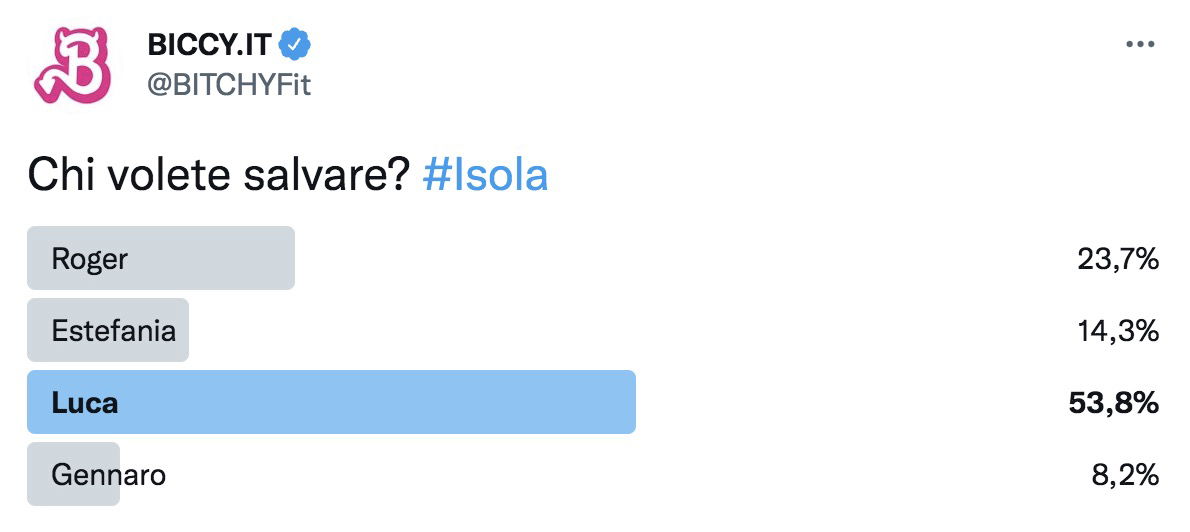The height and width of the screenshot is (532, 1190).
Task: Follow the #Isola hashtag link
Action: coord(485,176)
